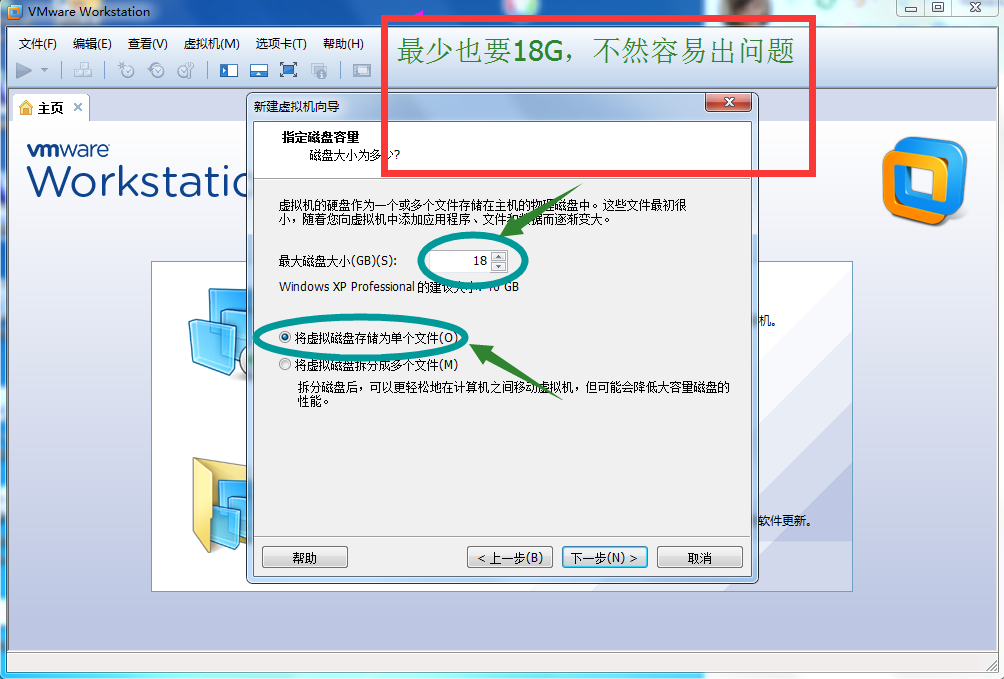Image resolution: width=1004 pixels, height=679 pixels.
Task: Open the 选项卡(T) menu
Action: pos(281,44)
